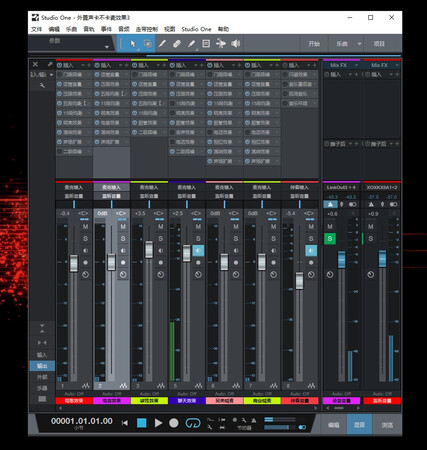Viewport: 427px width, 450px height.
Task: Open the parameter dropdown arrow at the toolbar's left
Action: [x=107, y=47]
